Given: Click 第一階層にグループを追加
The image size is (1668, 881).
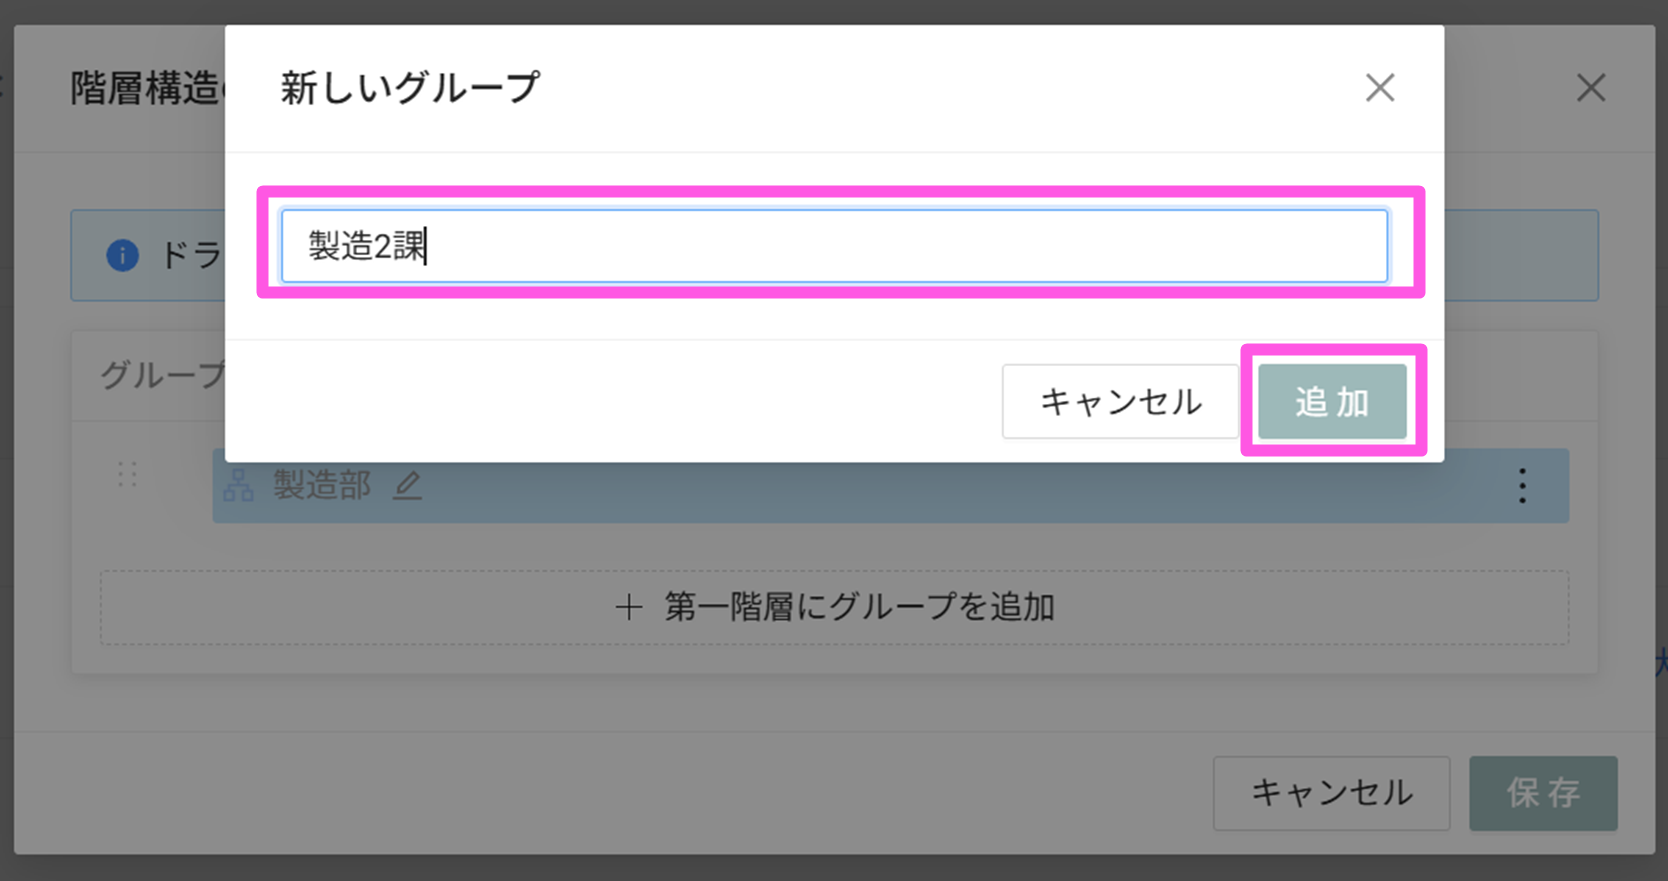Looking at the screenshot, I should pos(859,607).
